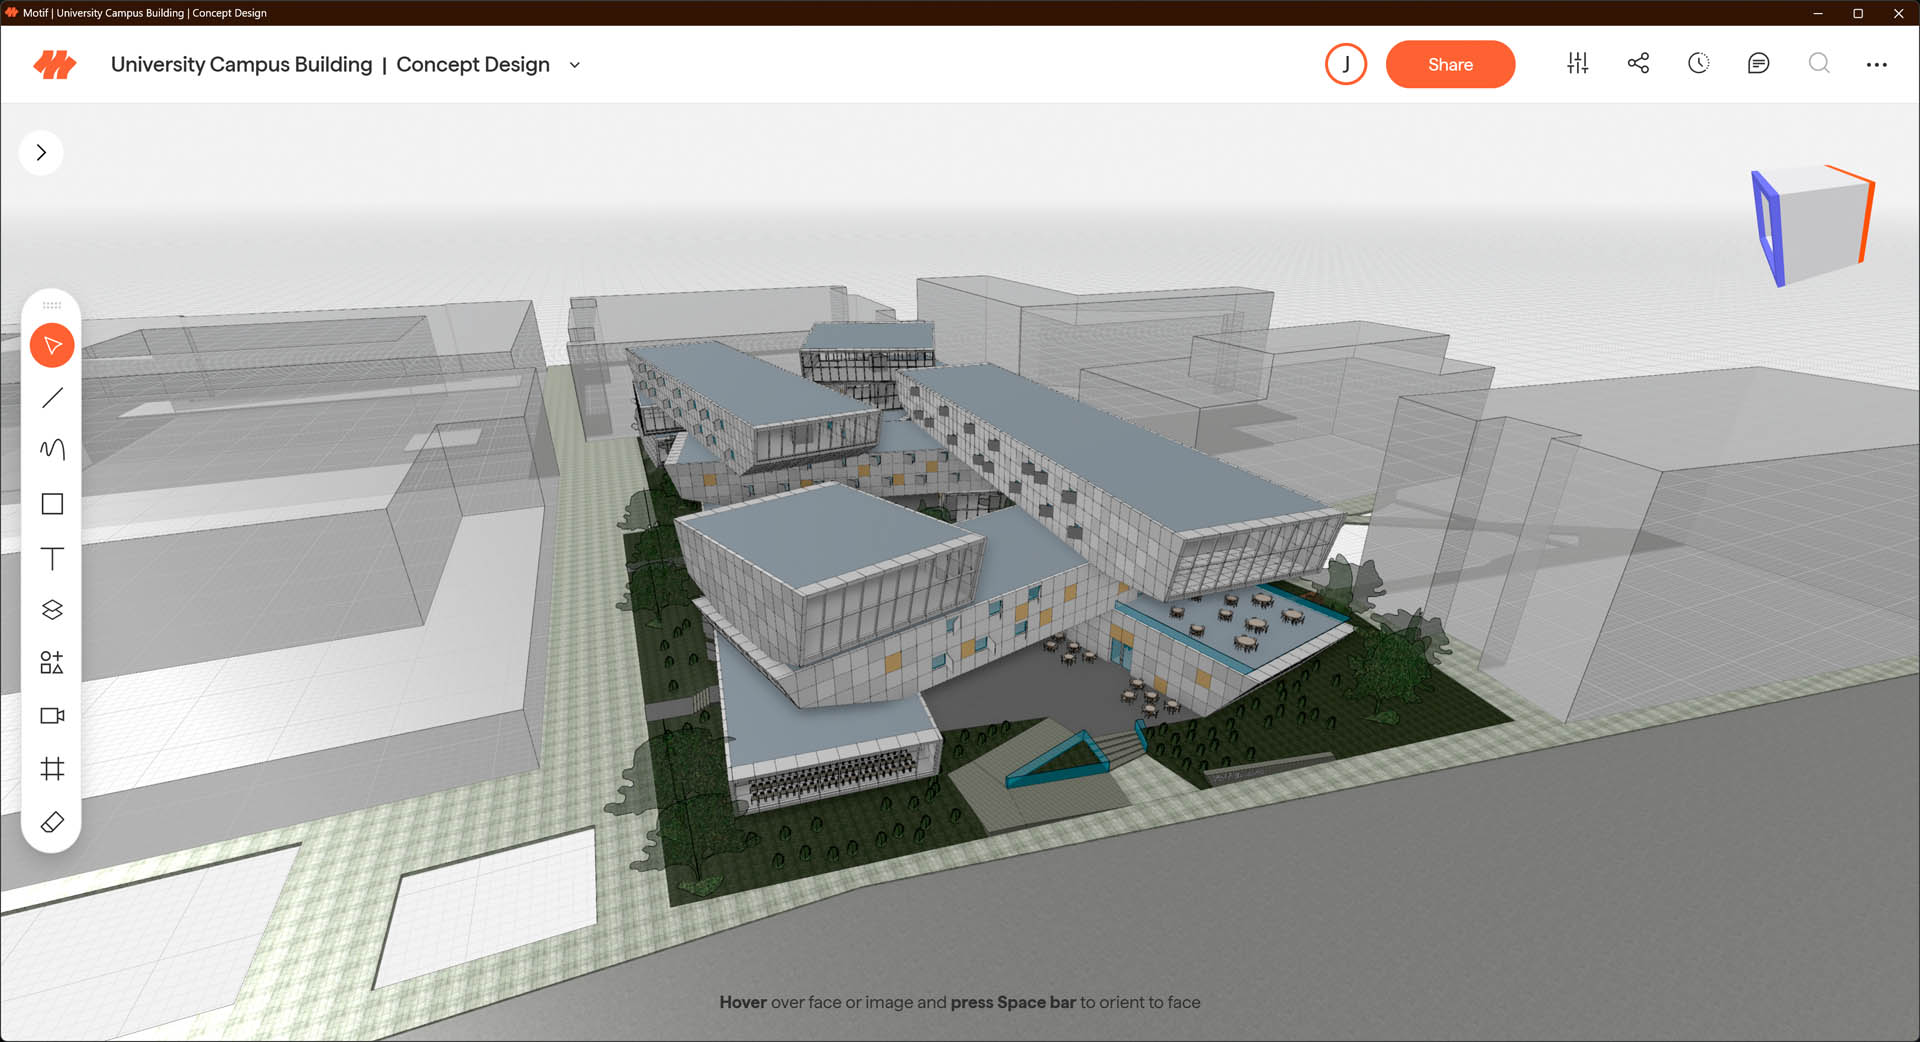Open the layers stack tool
Screen dimensions: 1920x1042
click(x=52, y=610)
